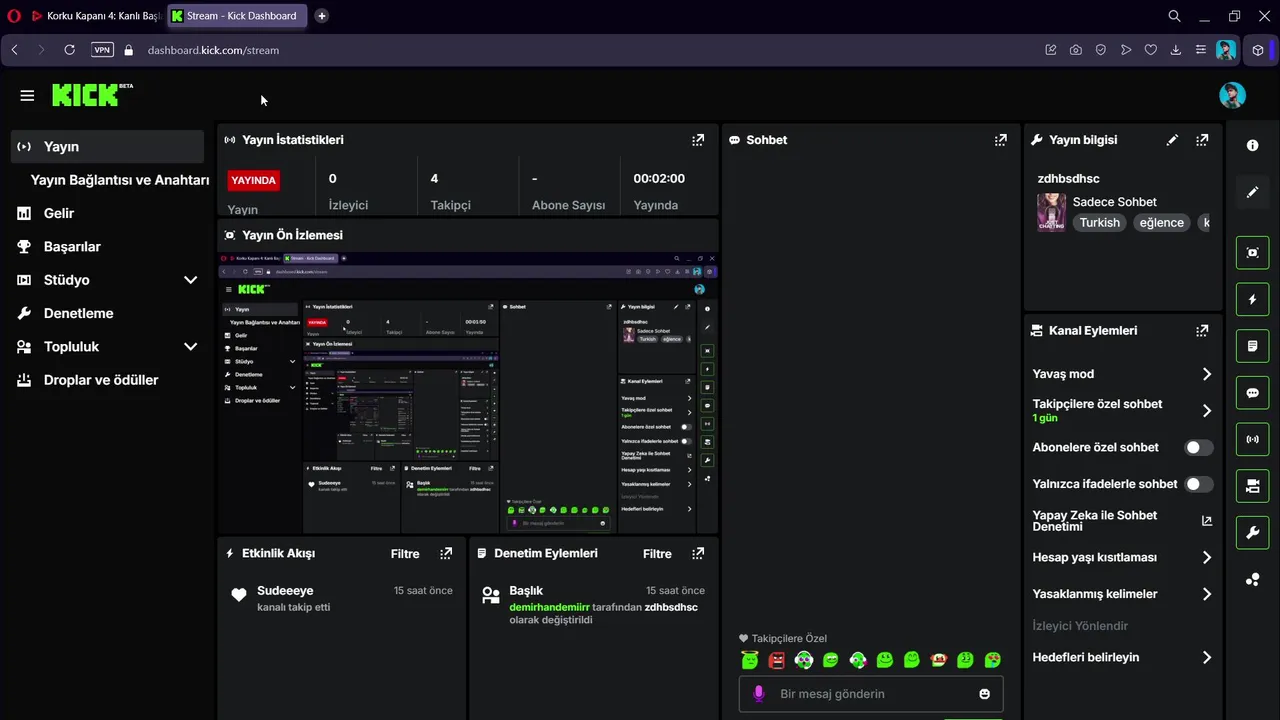The width and height of the screenshot is (1280, 720).
Task: Click the browser heart bookmark icon
Action: [1151, 49]
